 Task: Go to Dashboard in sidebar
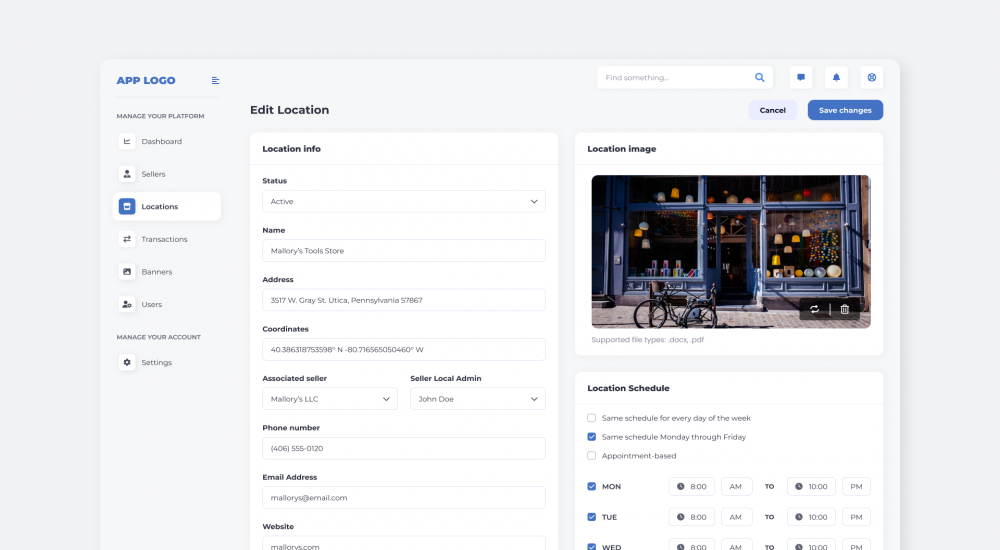tap(160, 142)
